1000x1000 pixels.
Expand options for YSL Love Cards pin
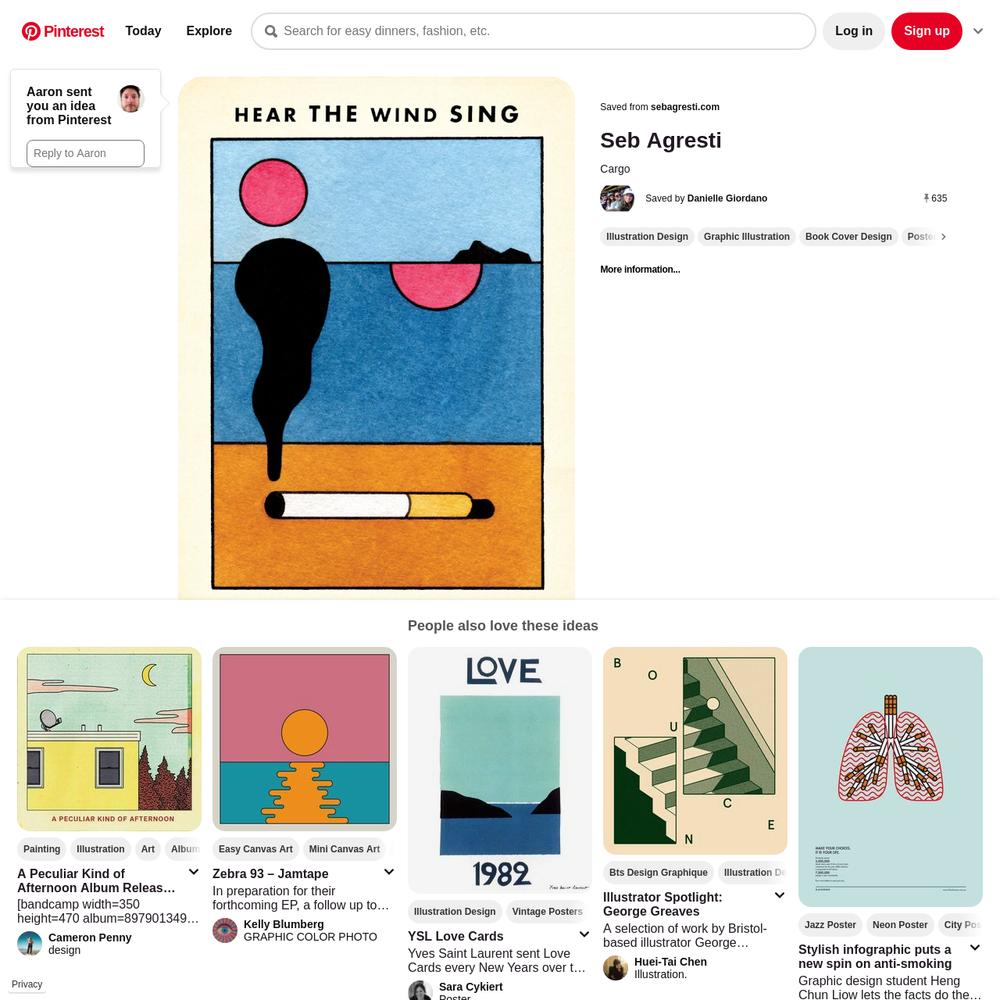(584, 934)
